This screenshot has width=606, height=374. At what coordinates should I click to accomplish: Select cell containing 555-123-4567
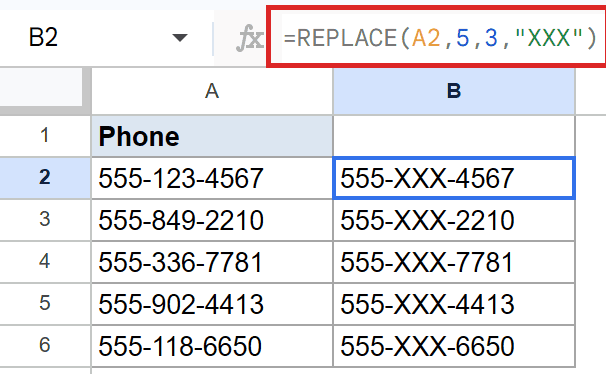(212, 178)
